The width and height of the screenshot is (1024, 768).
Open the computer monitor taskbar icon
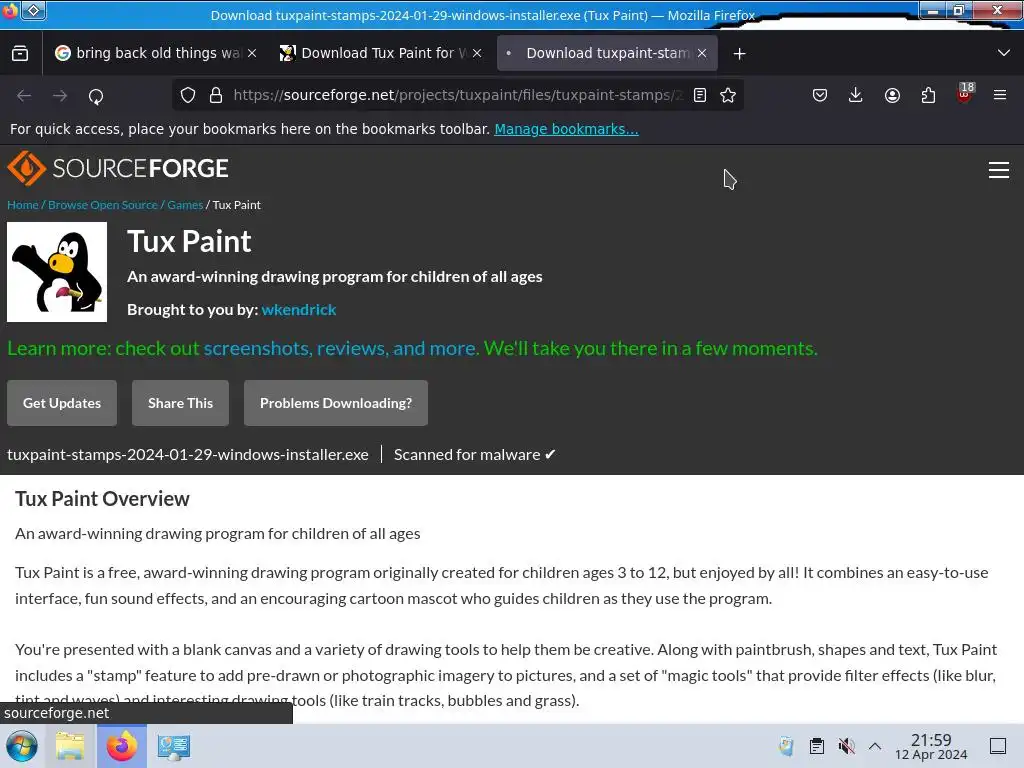[173, 746]
